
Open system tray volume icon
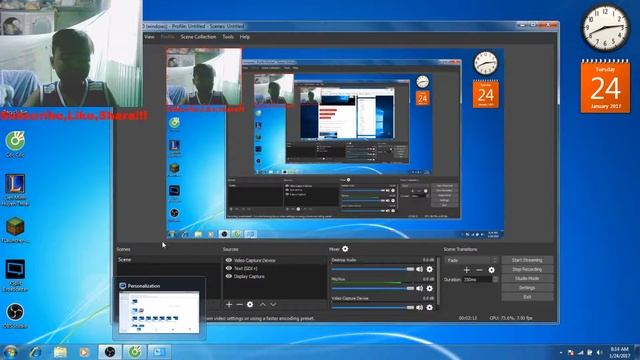click(599, 352)
